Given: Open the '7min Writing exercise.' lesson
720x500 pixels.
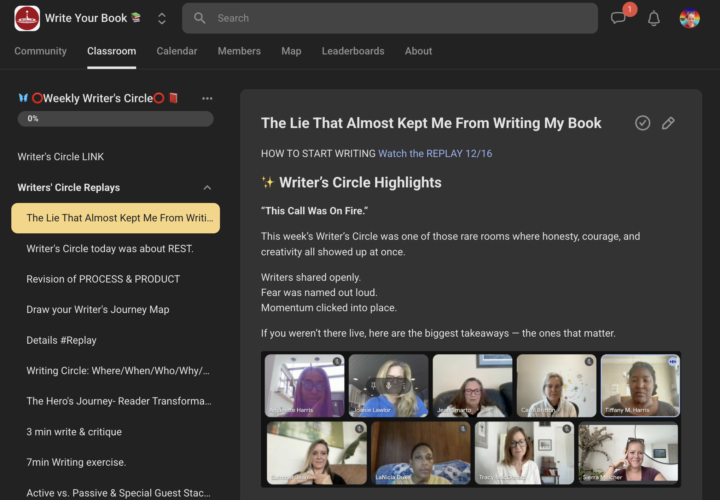Looking at the screenshot, I should click(x=76, y=462).
